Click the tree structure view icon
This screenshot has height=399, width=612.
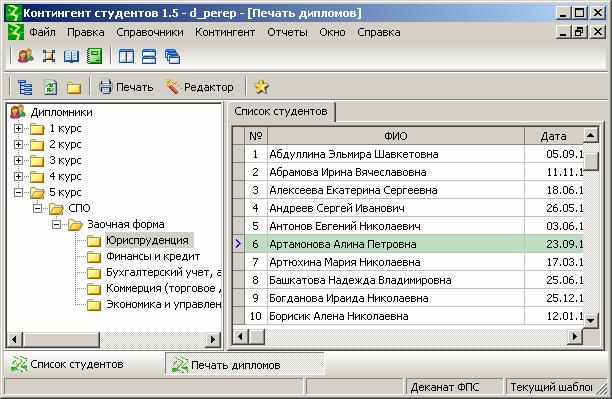tap(25, 87)
